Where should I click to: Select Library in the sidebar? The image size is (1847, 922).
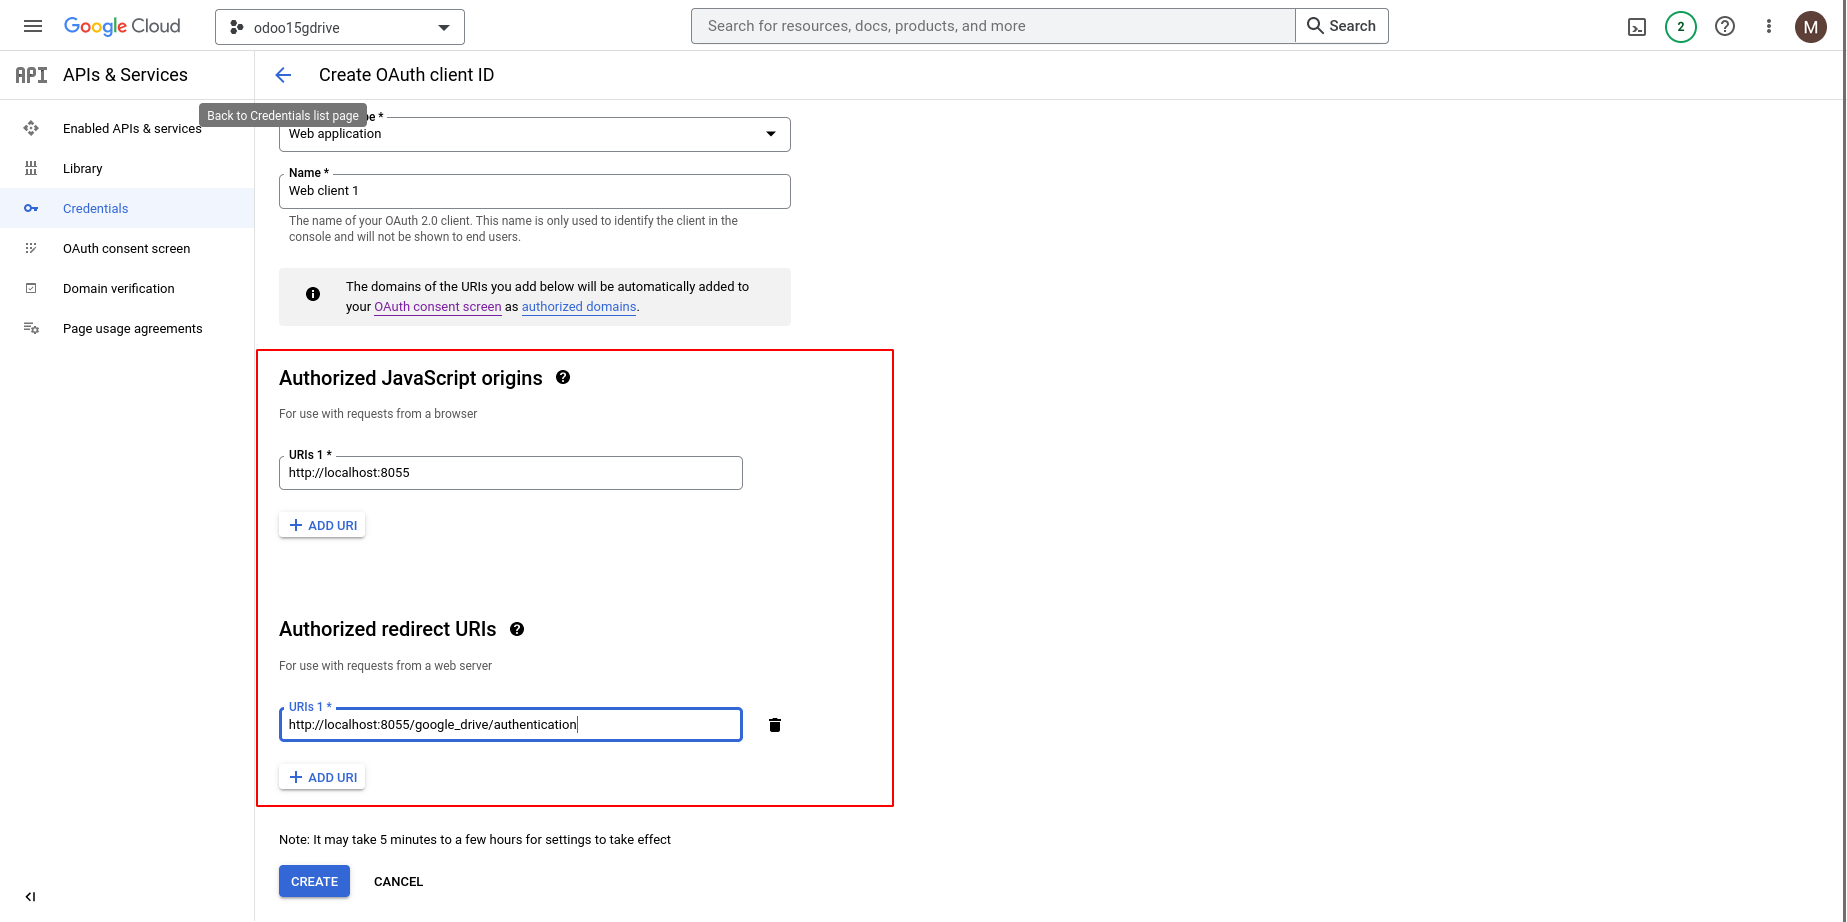[x=82, y=168]
